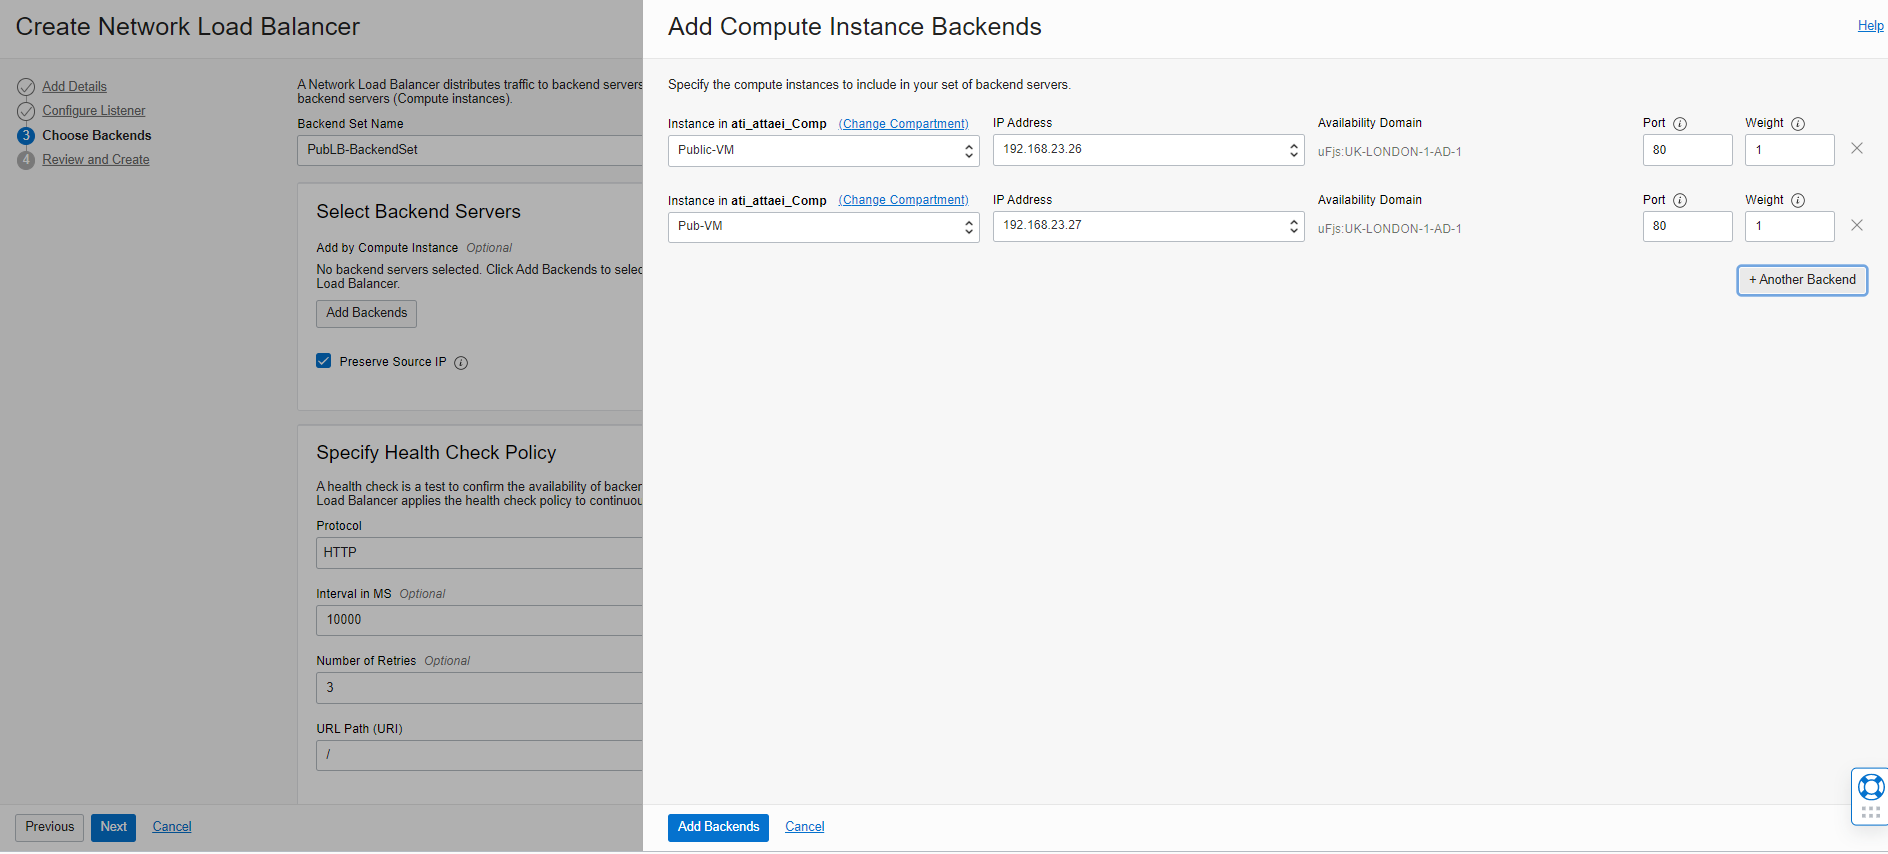The height and width of the screenshot is (854, 1888).
Task: Remove the Public-VM backend row
Action: pyautogui.click(x=1857, y=149)
